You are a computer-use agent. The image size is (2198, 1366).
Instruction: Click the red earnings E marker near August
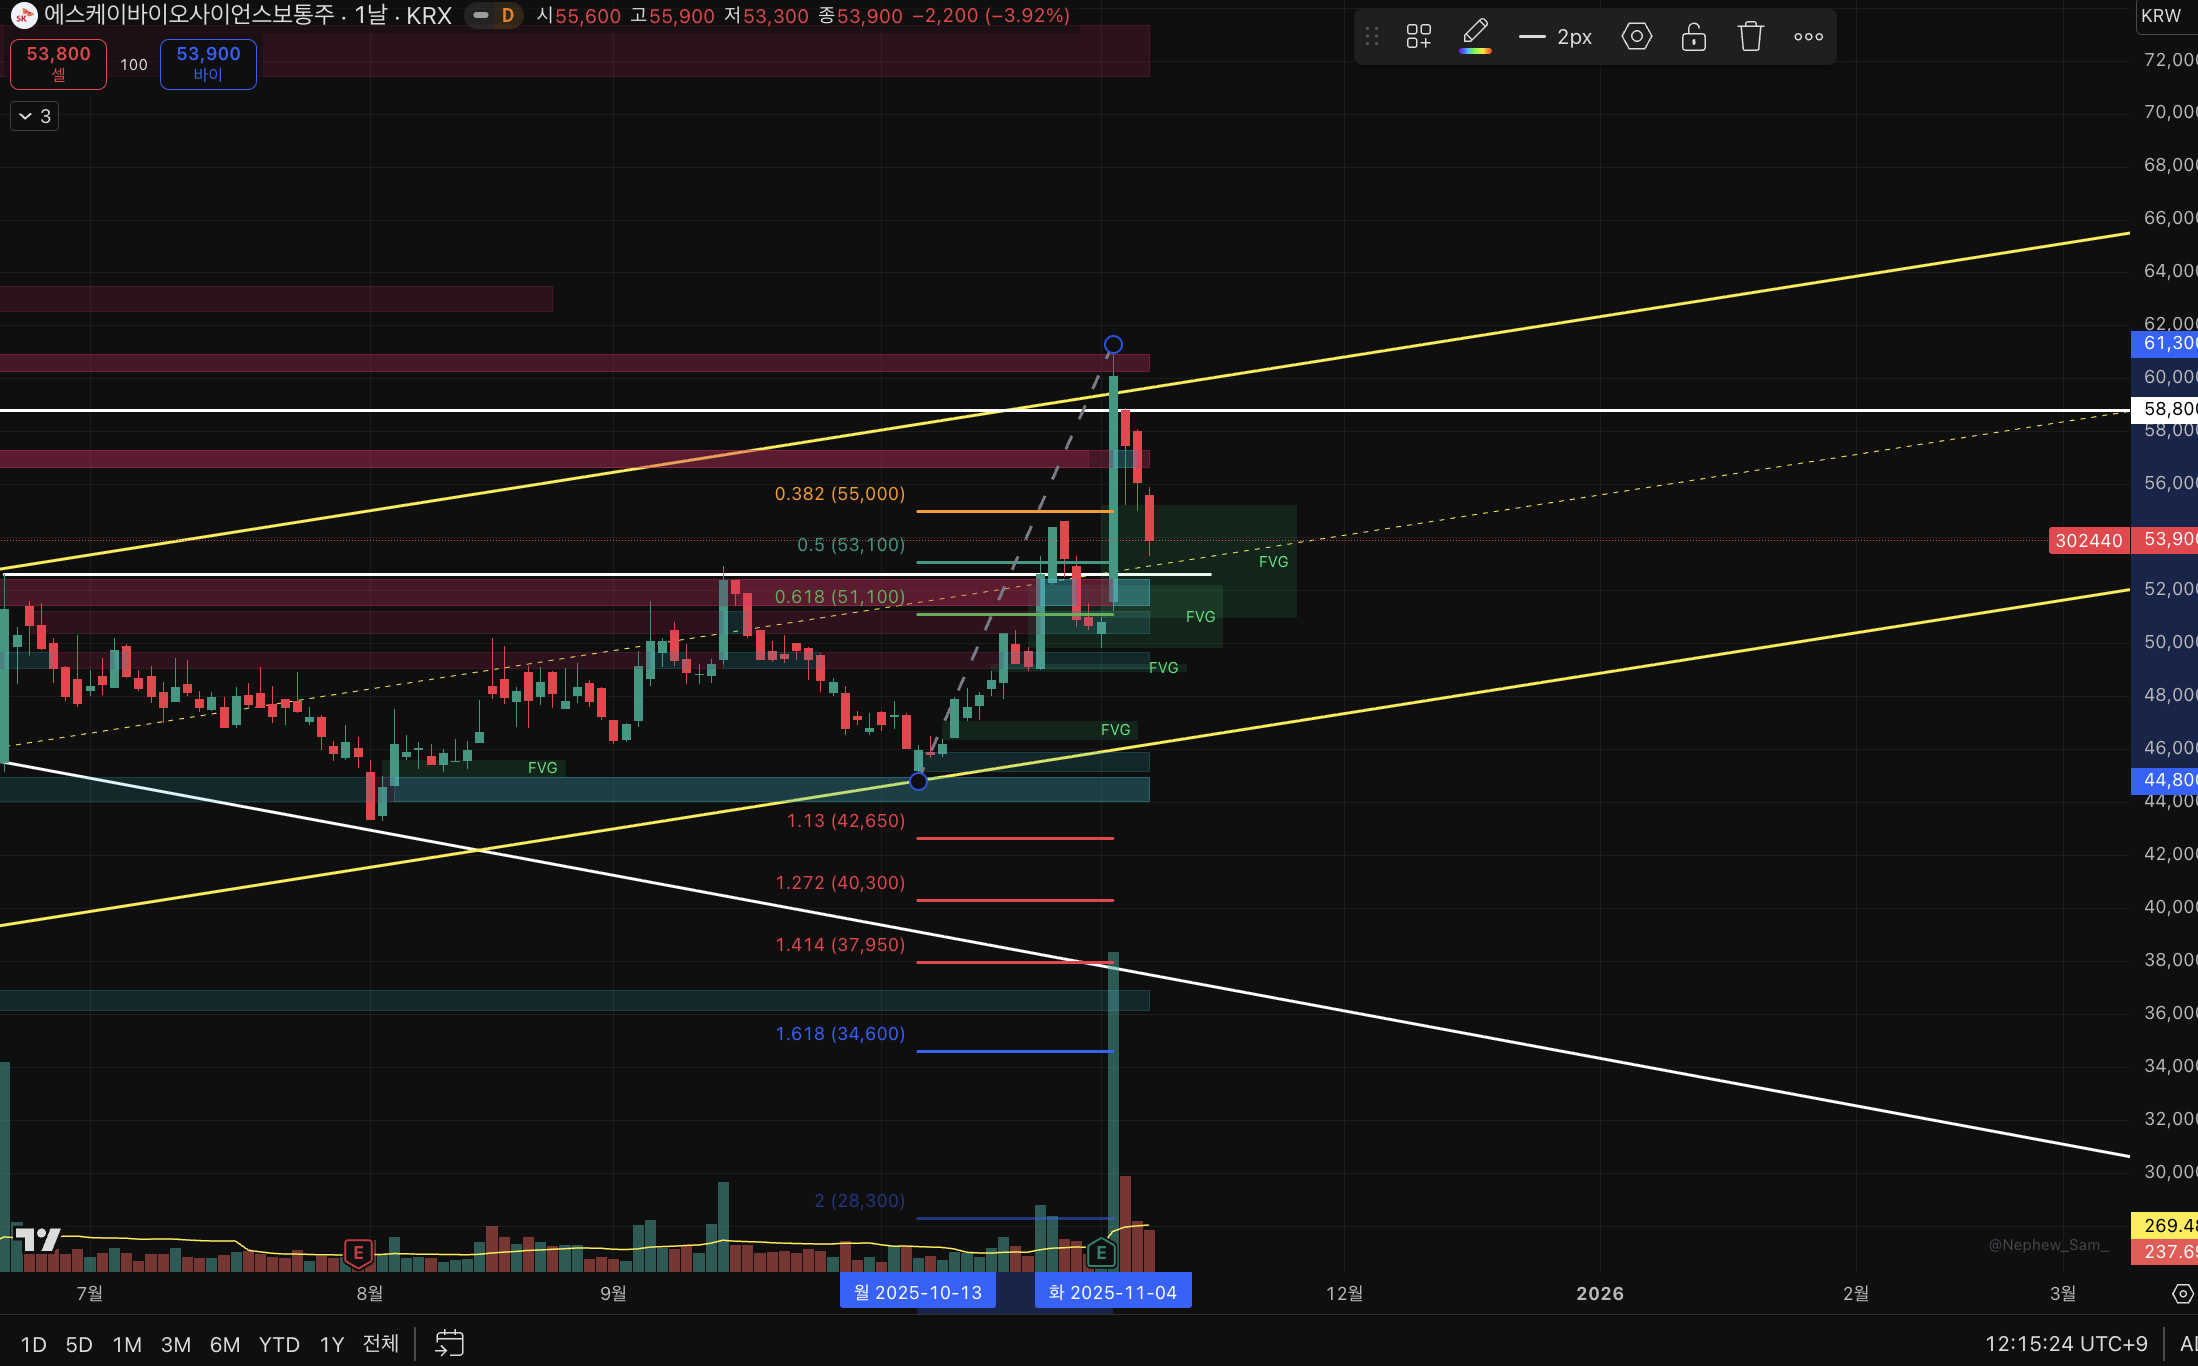coord(358,1252)
